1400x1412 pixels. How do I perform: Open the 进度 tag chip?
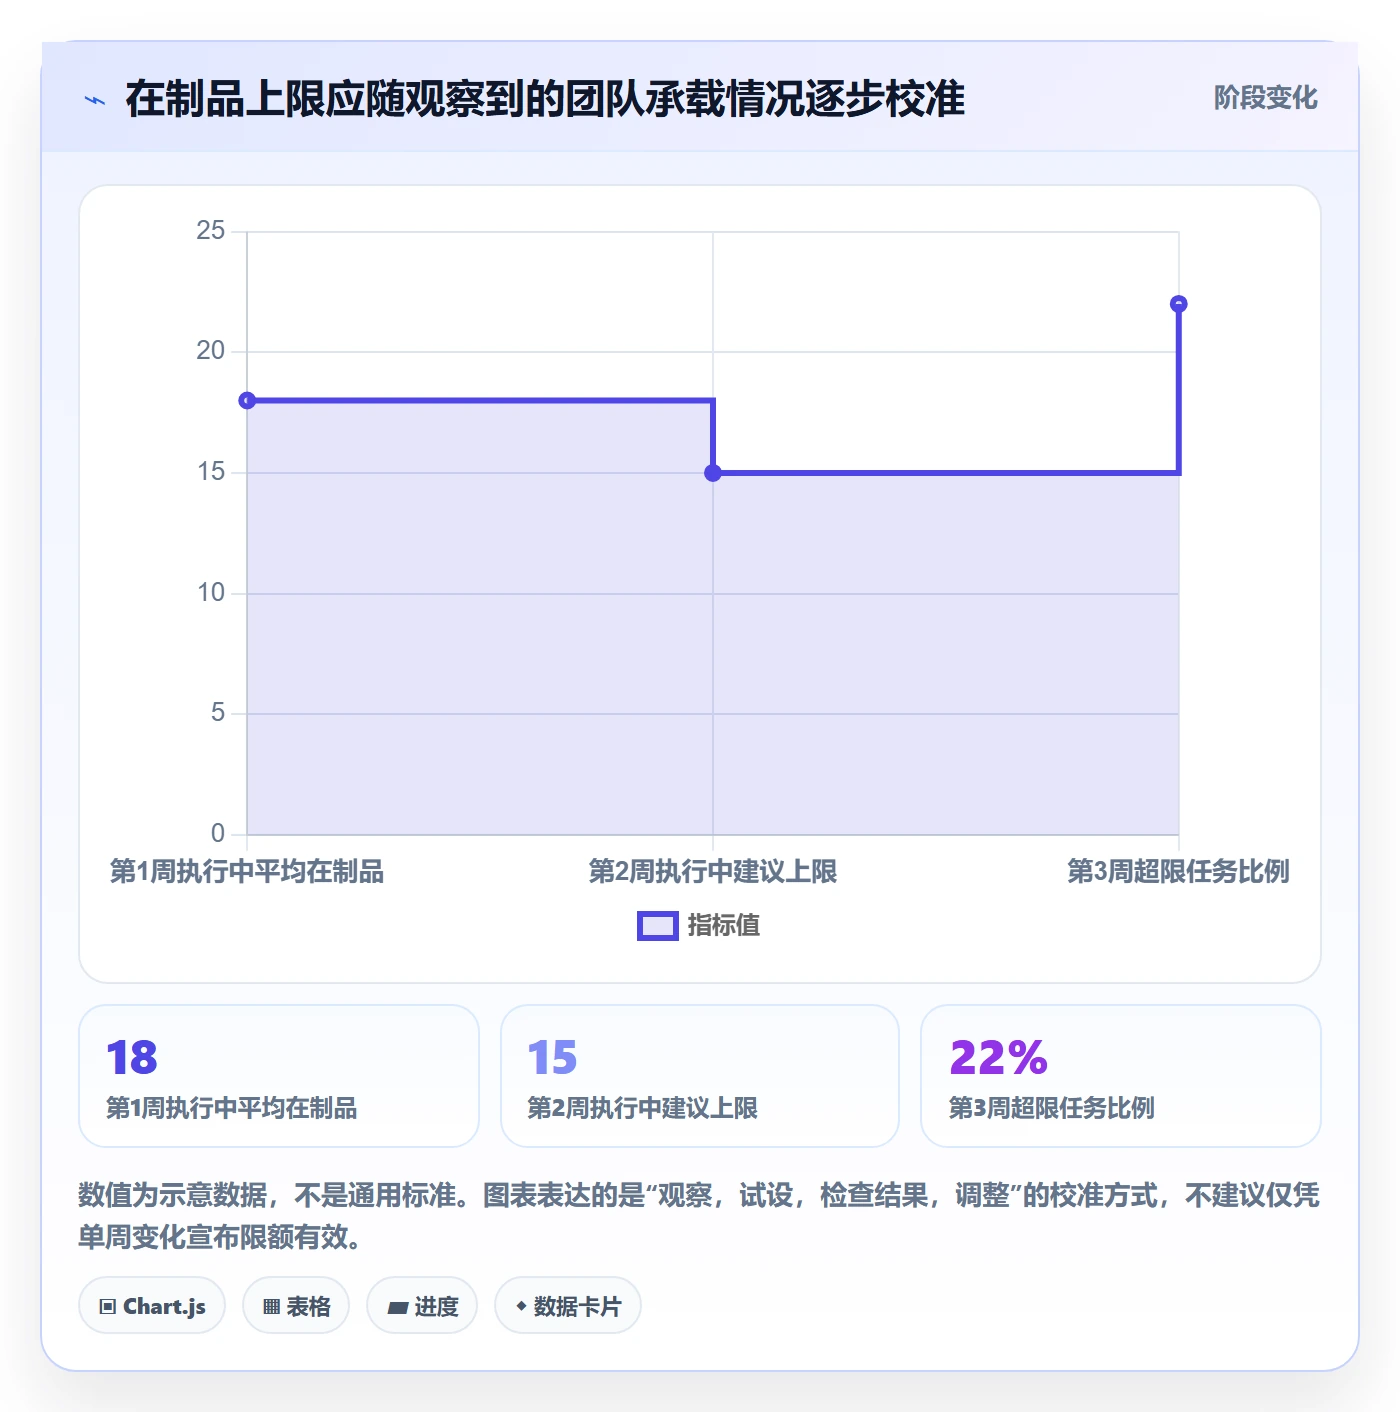(422, 1305)
